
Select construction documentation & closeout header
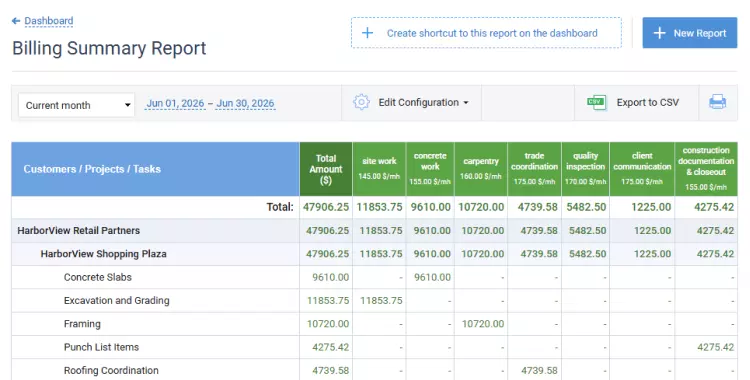click(706, 169)
